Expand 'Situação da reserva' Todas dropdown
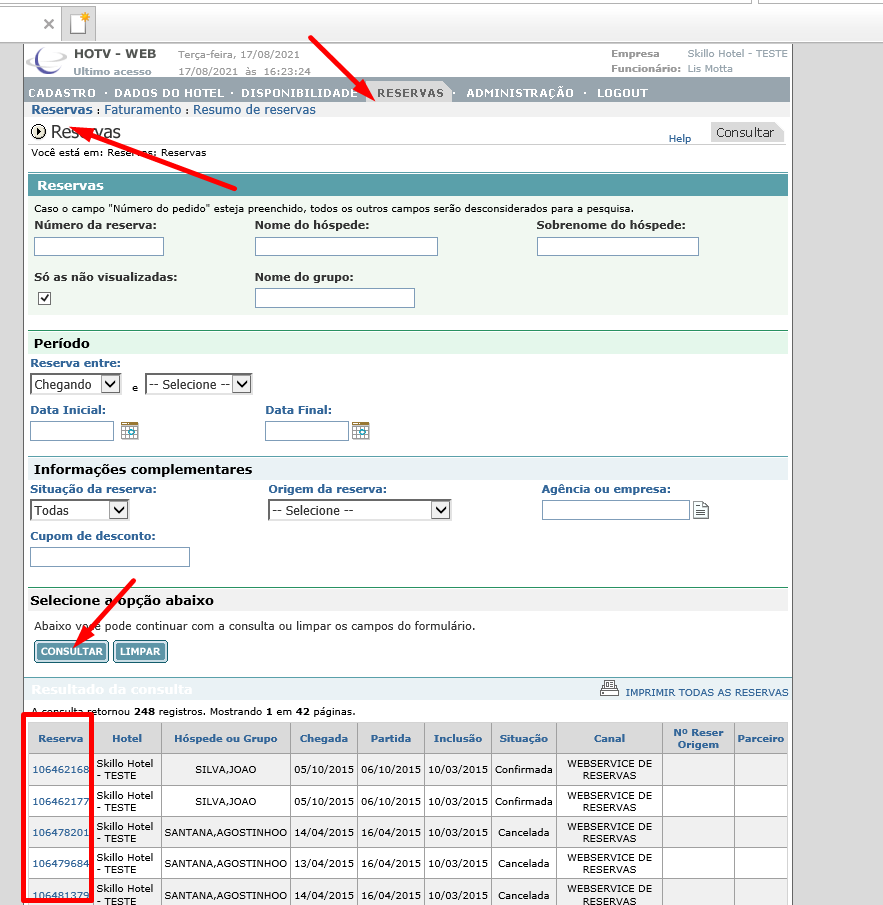The width and height of the screenshot is (883, 905). [x=79, y=510]
